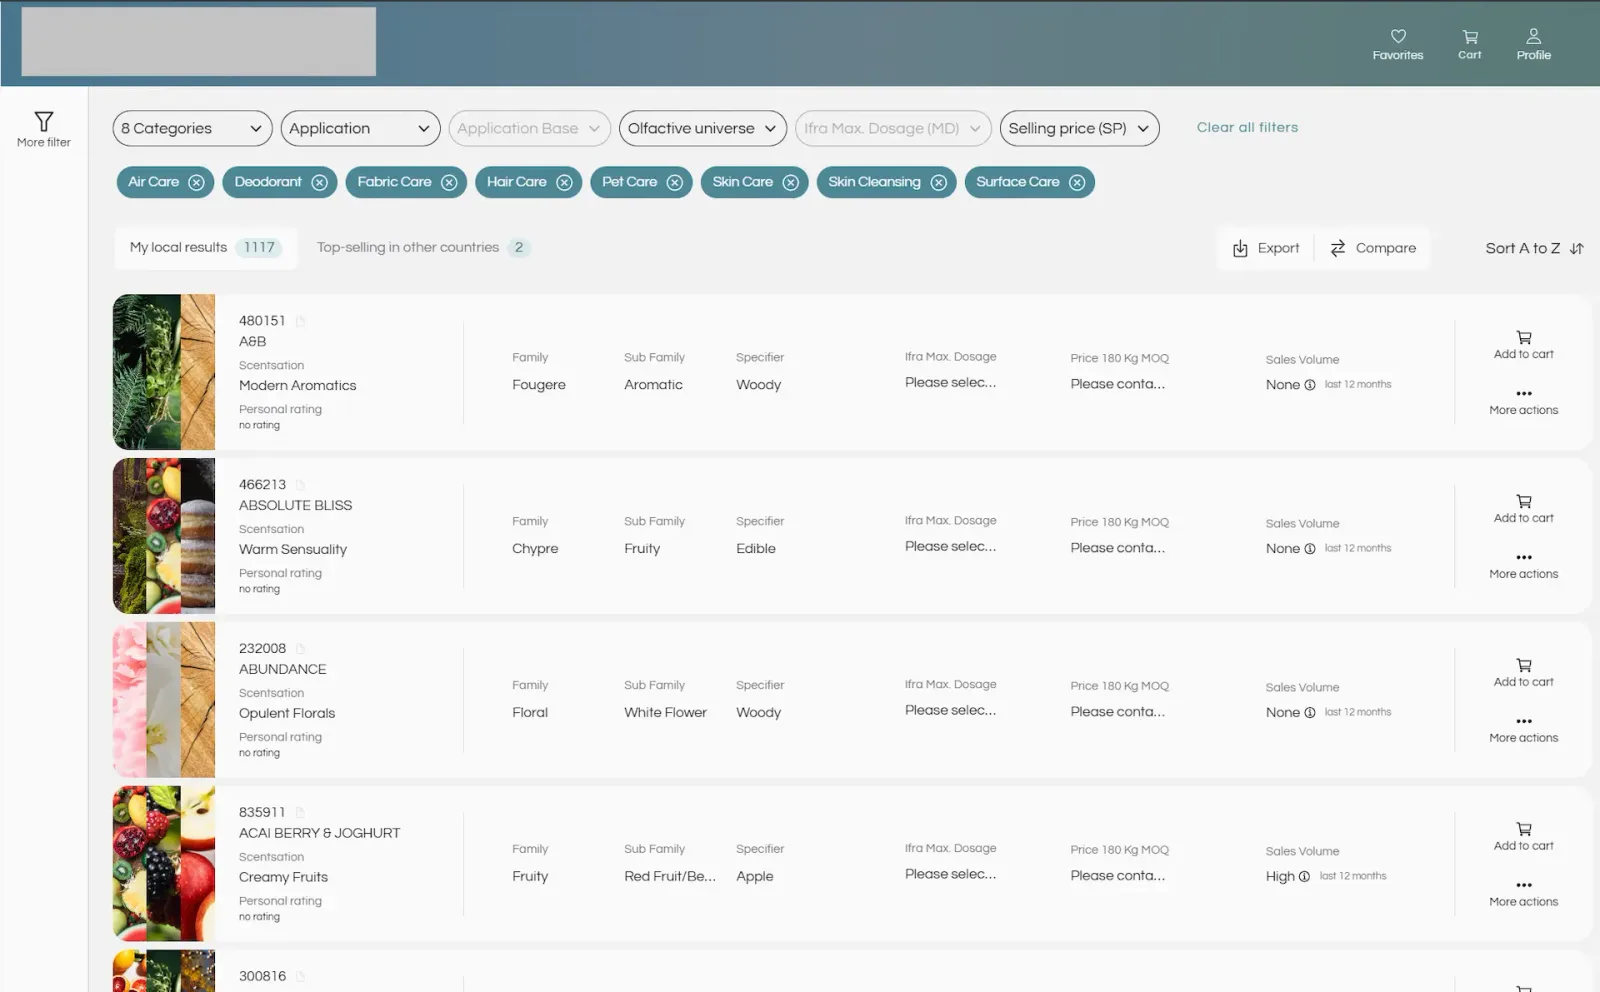Image resolution: width=1600 pixels, height=992 pixels.
Task: Switch to Top-selling in other countries tab
Action: tap(423, 247)
